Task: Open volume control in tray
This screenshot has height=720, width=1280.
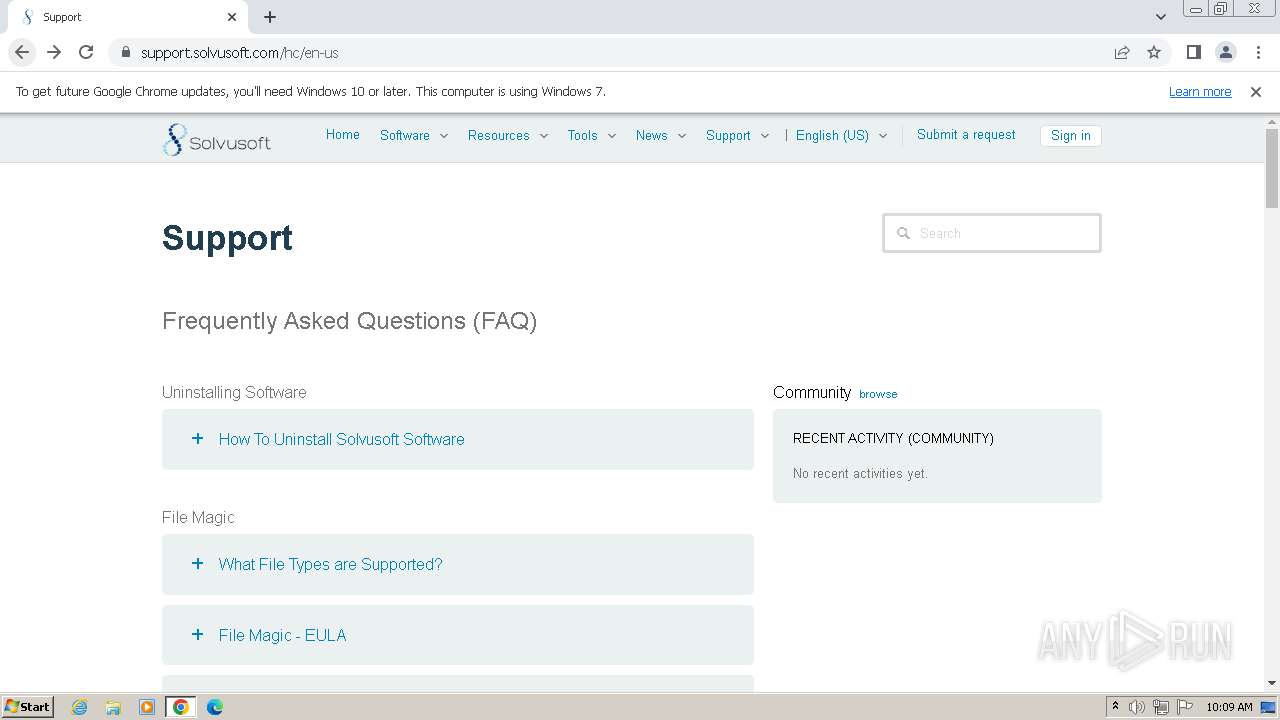Action: coord(1137,707)
